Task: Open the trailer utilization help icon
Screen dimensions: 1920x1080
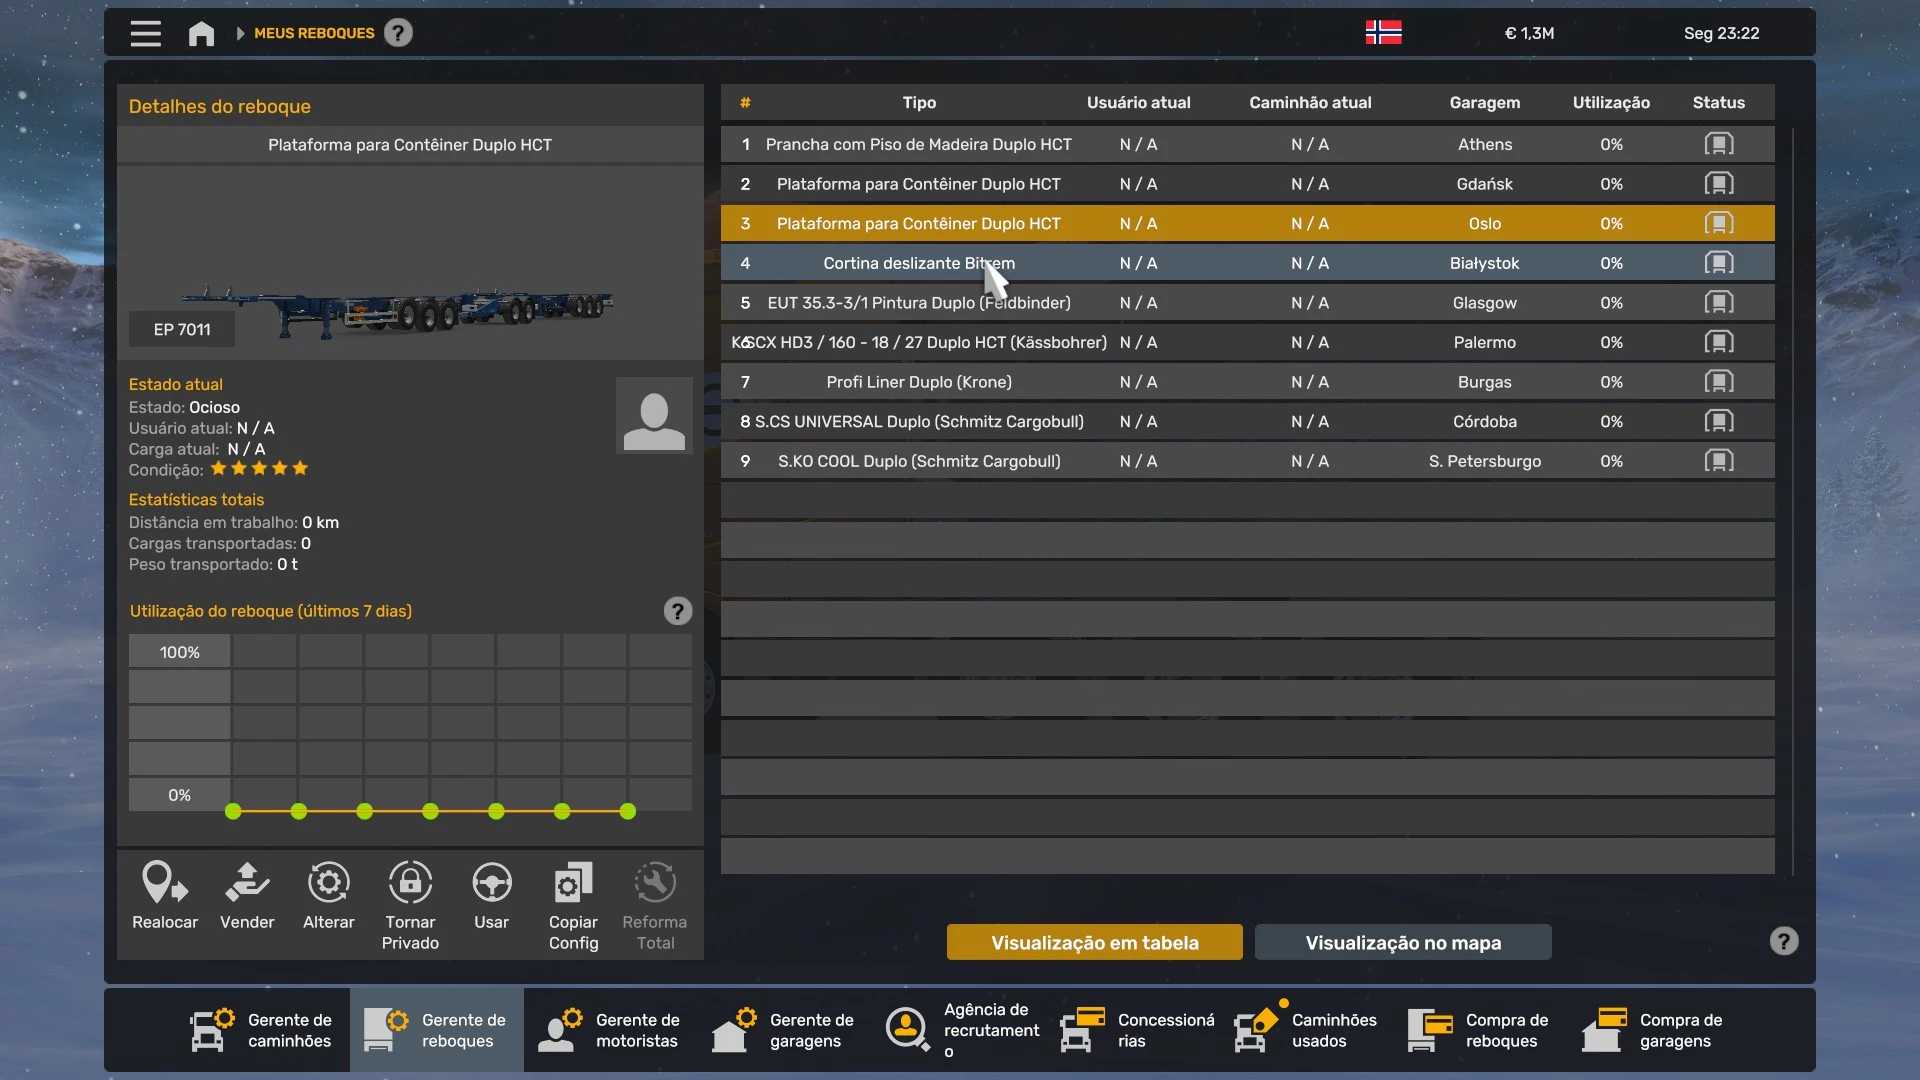Action: tap(678, 611)
